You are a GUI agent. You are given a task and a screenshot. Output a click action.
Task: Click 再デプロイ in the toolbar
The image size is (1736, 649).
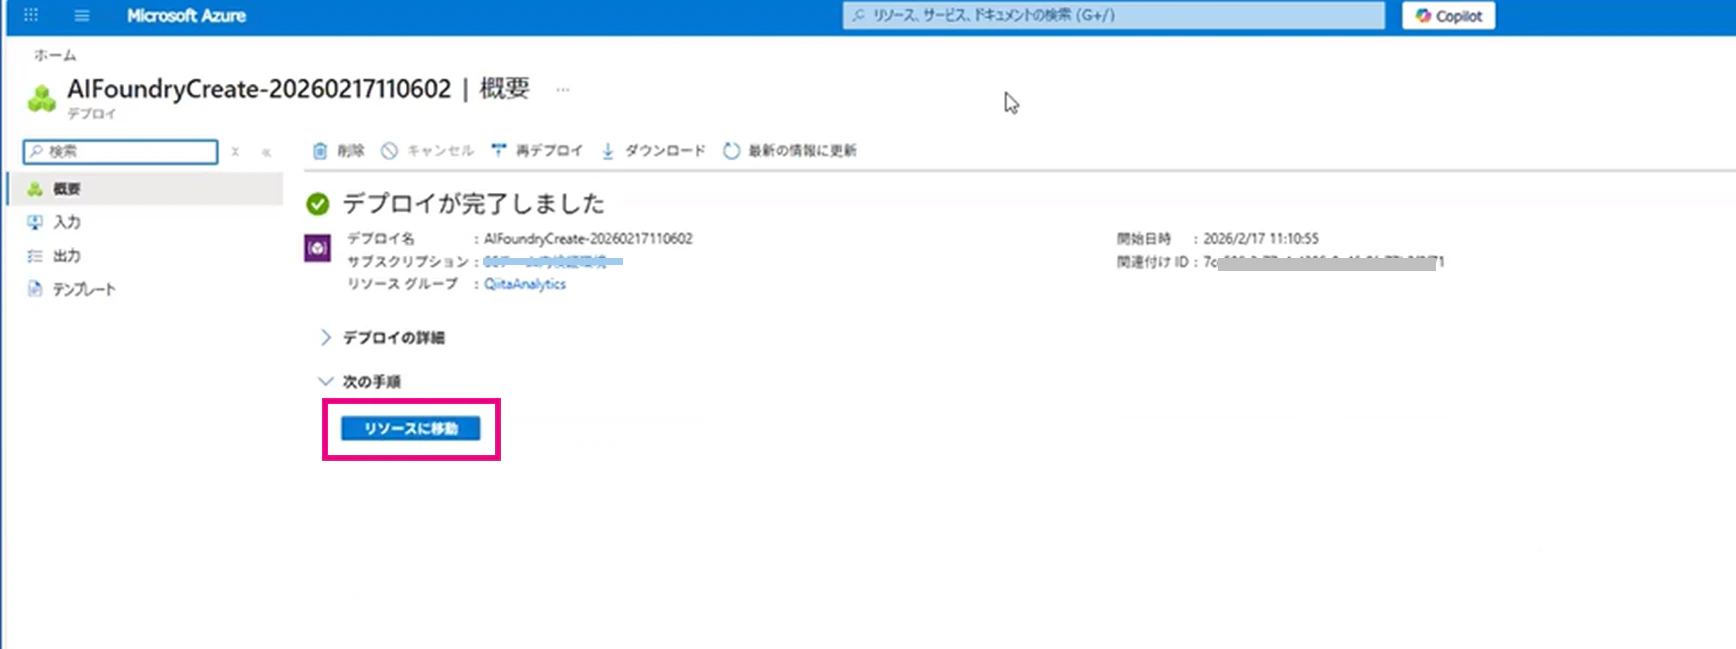pyautogui.click(x=537, y=151)
